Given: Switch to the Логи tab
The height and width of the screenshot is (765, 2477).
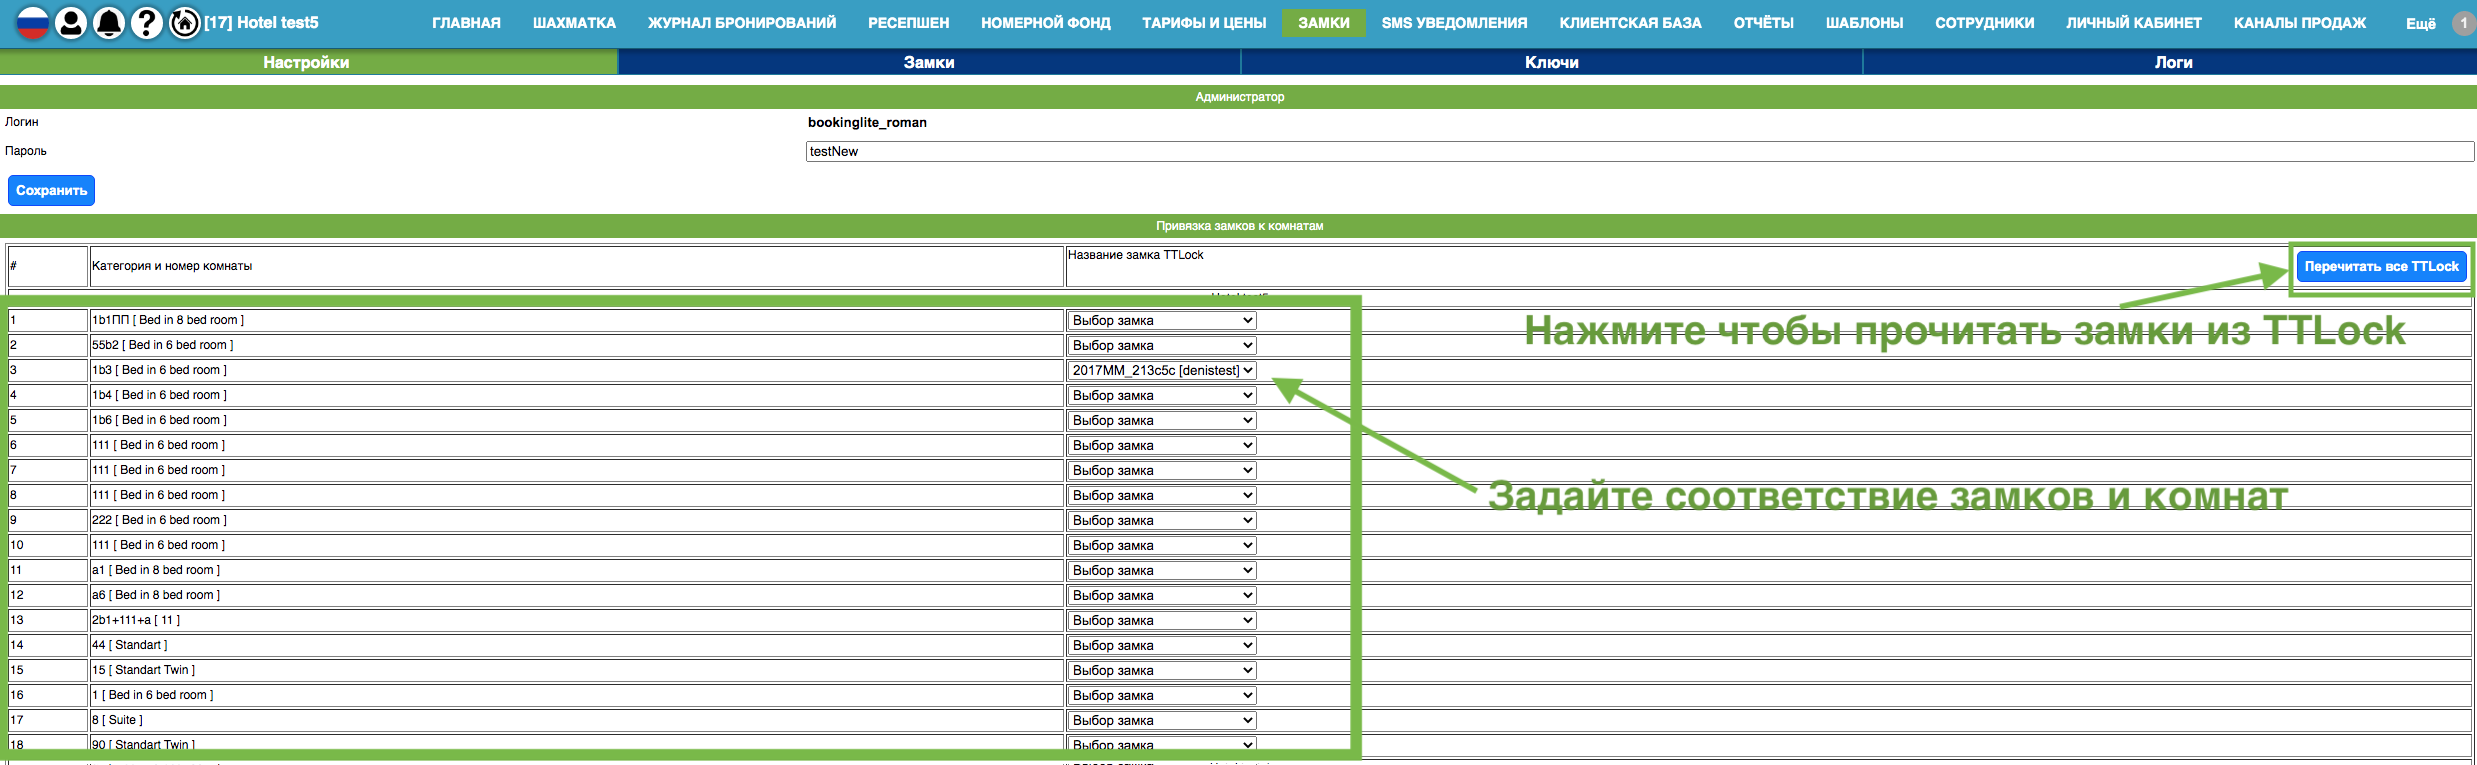Looking at the screenshot, I should pyautogui.click(x=2172, y=62).
